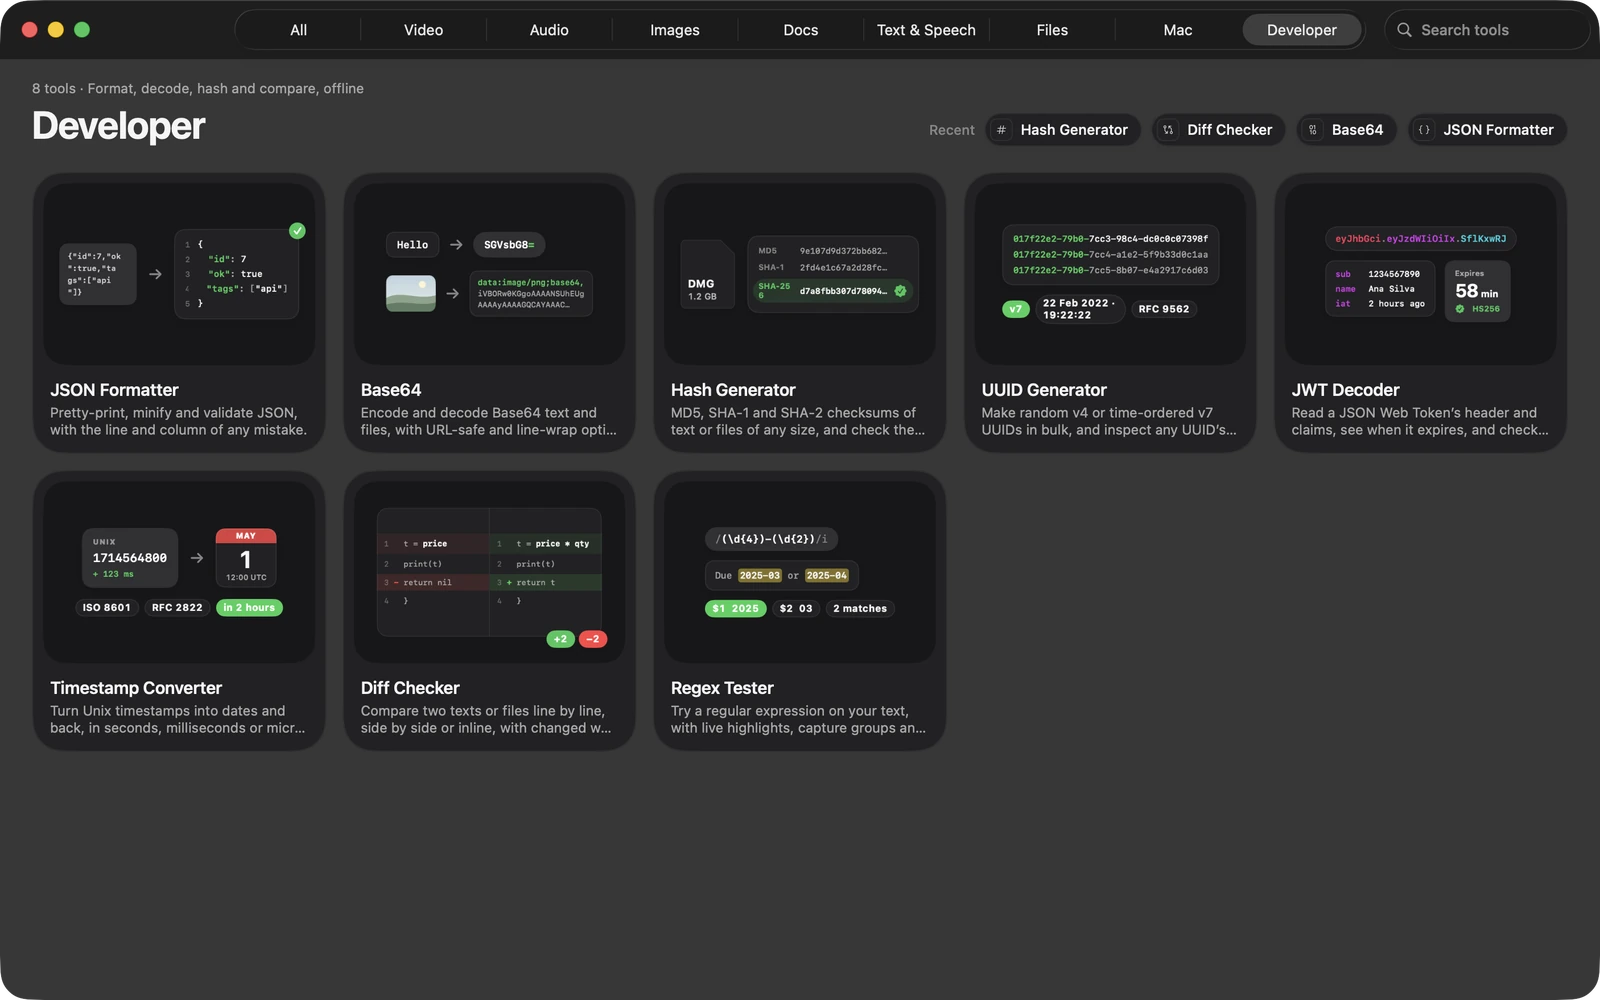Click the Hash Generator card title
This screenshot has width=1600, height=1000.
tap(733, 390)
